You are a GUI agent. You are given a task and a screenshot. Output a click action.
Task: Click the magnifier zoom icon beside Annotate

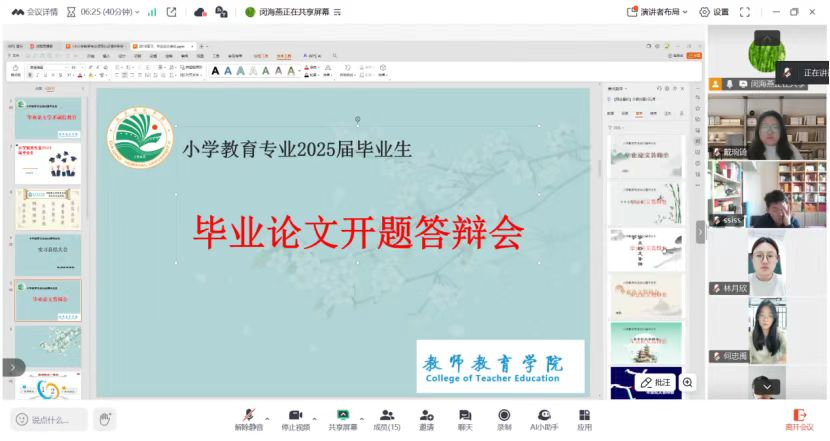pyautogui.click(x=688, y=382)
